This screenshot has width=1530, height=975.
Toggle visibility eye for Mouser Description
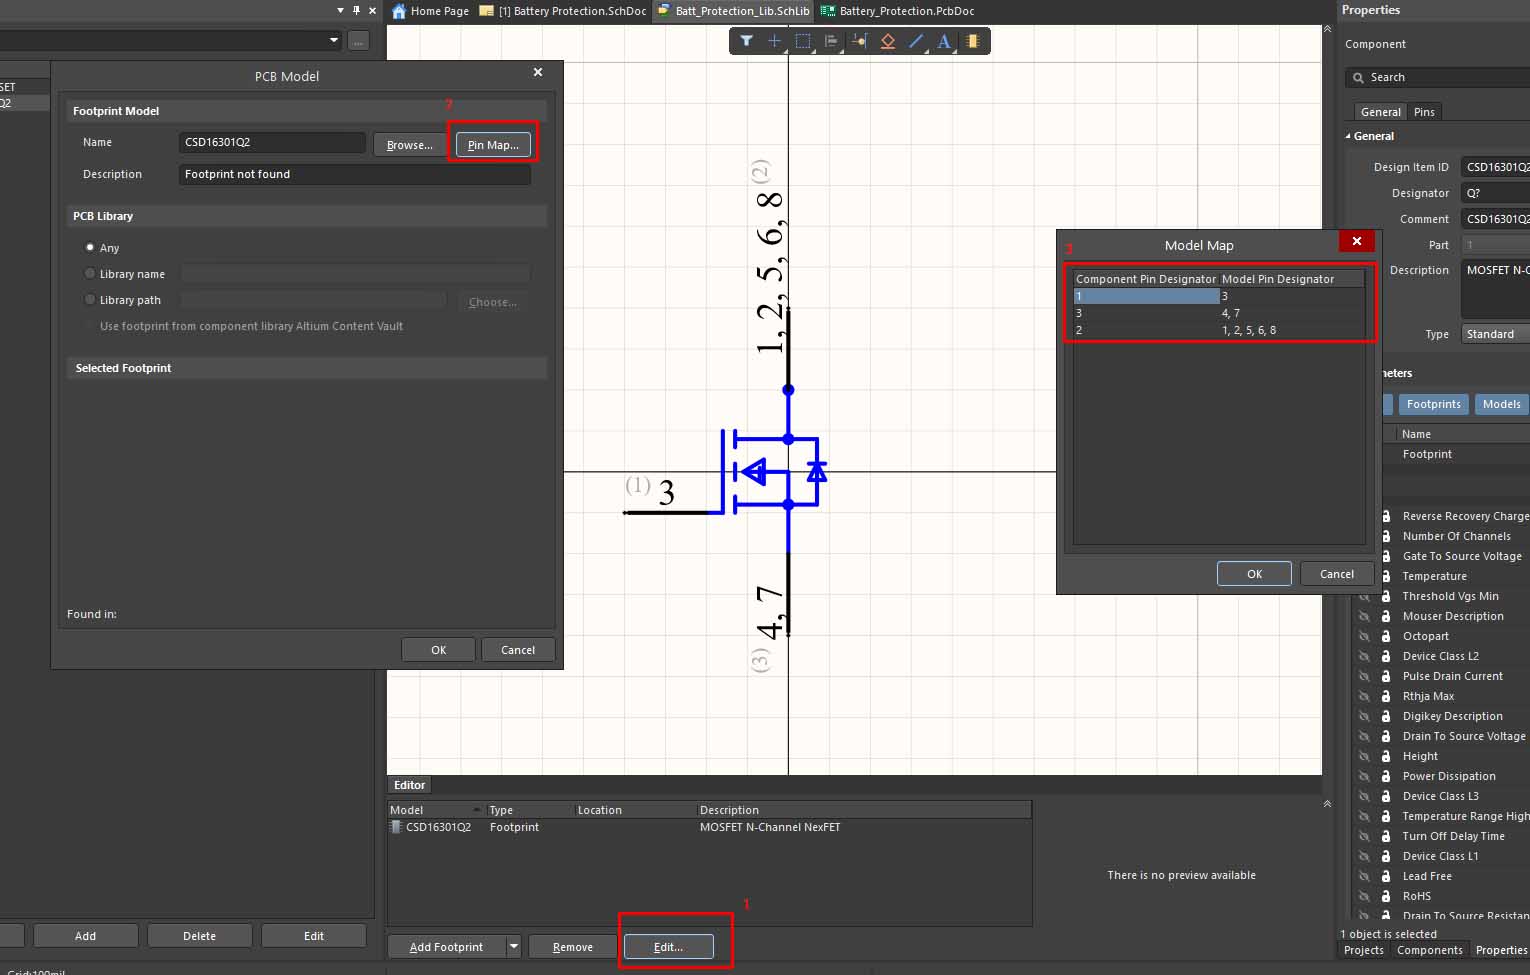(1364, 616)
